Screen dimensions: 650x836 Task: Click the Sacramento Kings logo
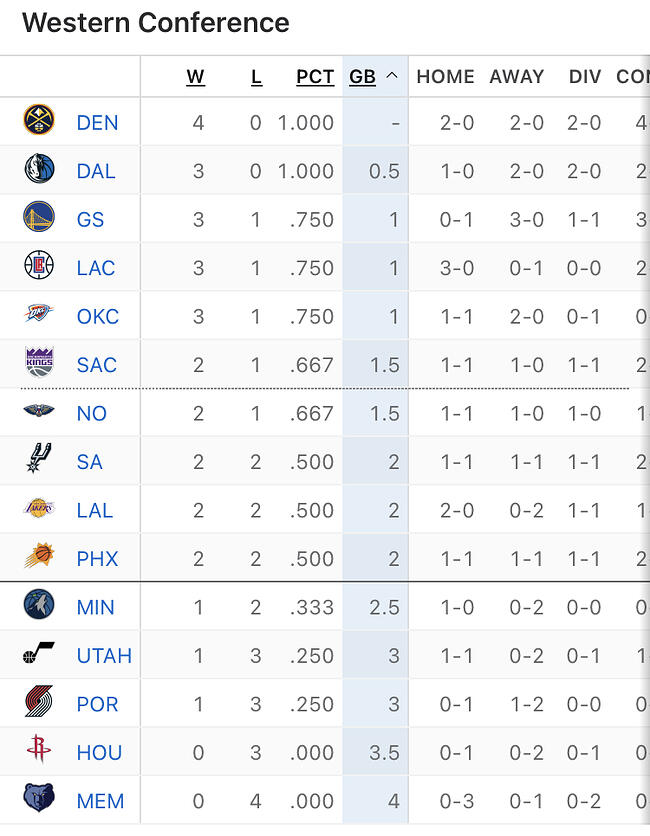[x=39, y=364]
